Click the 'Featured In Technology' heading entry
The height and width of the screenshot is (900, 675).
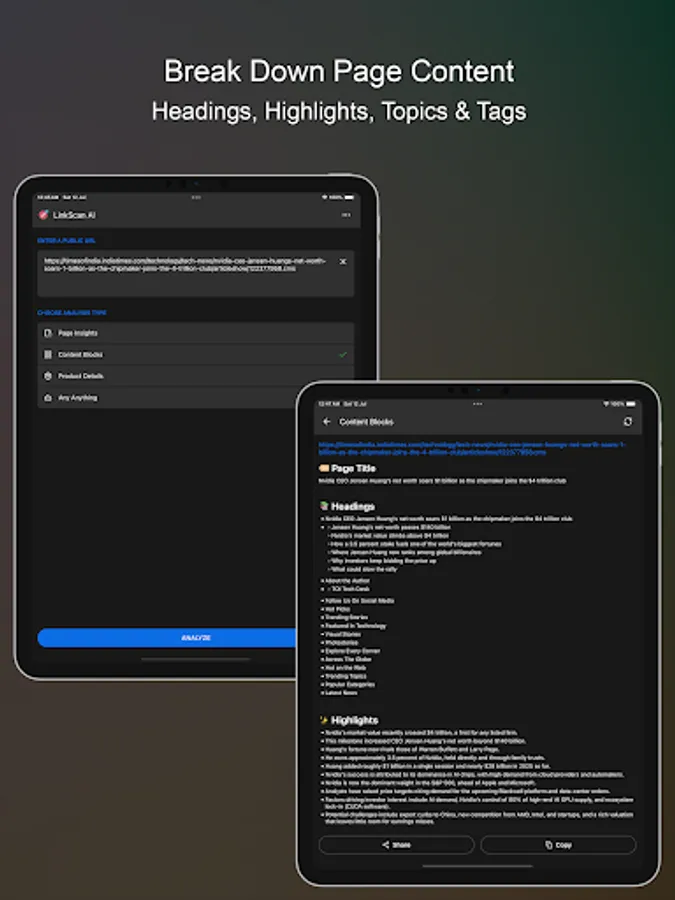[x=356, y=626]
